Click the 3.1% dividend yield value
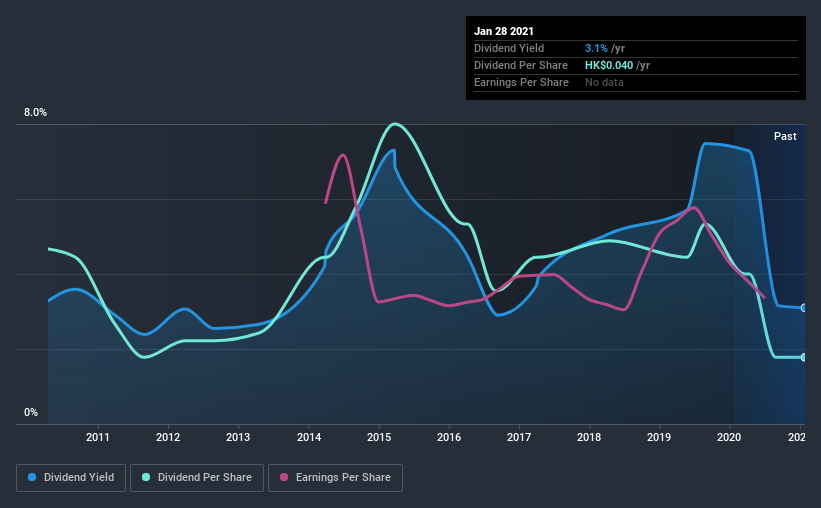Image resolution: width=821 pixels, height=508 pixels. pyautogui.click(x=596, y=48)
